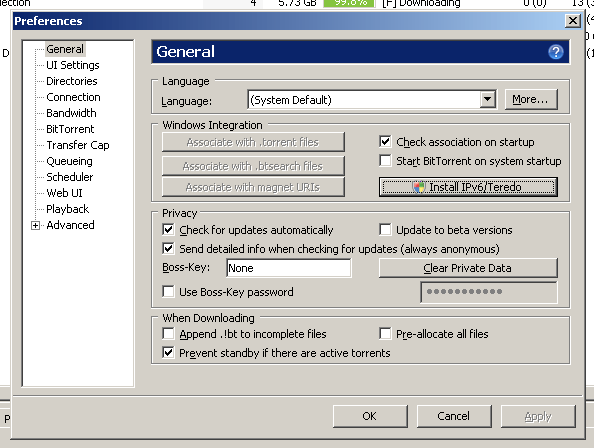Click the Apply button
594x448 pixels.
[x=538, y=416]
